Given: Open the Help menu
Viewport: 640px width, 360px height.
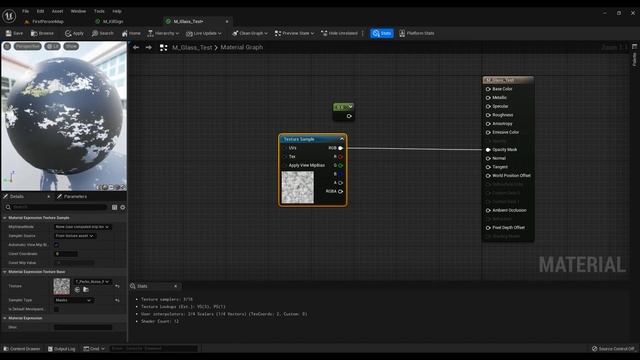Looking at the screenshot, I should [117, 11].
